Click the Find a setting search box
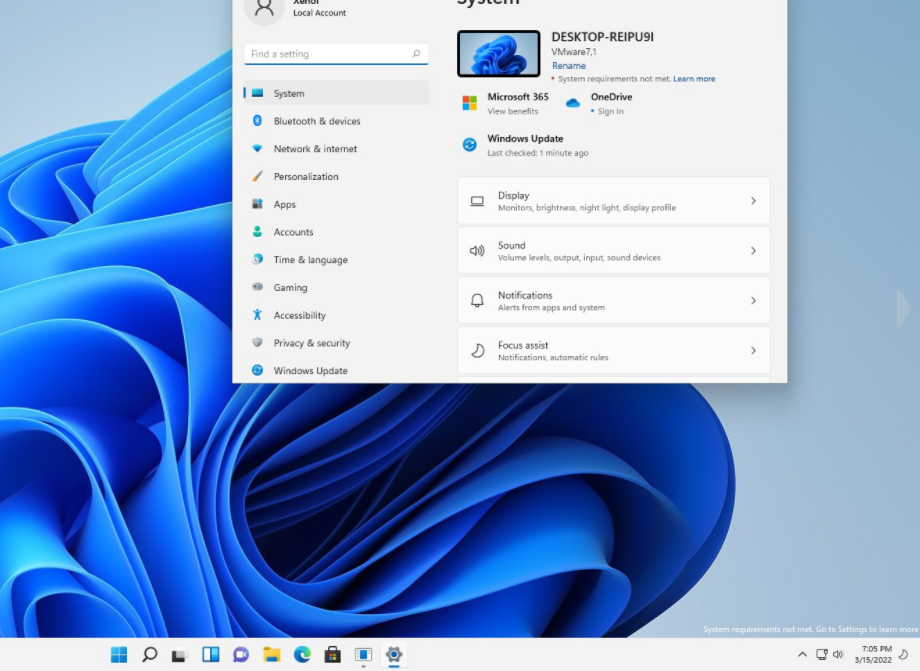Viewport: 920px width, 671px height. pyautogui.click(x=336, y=54)
